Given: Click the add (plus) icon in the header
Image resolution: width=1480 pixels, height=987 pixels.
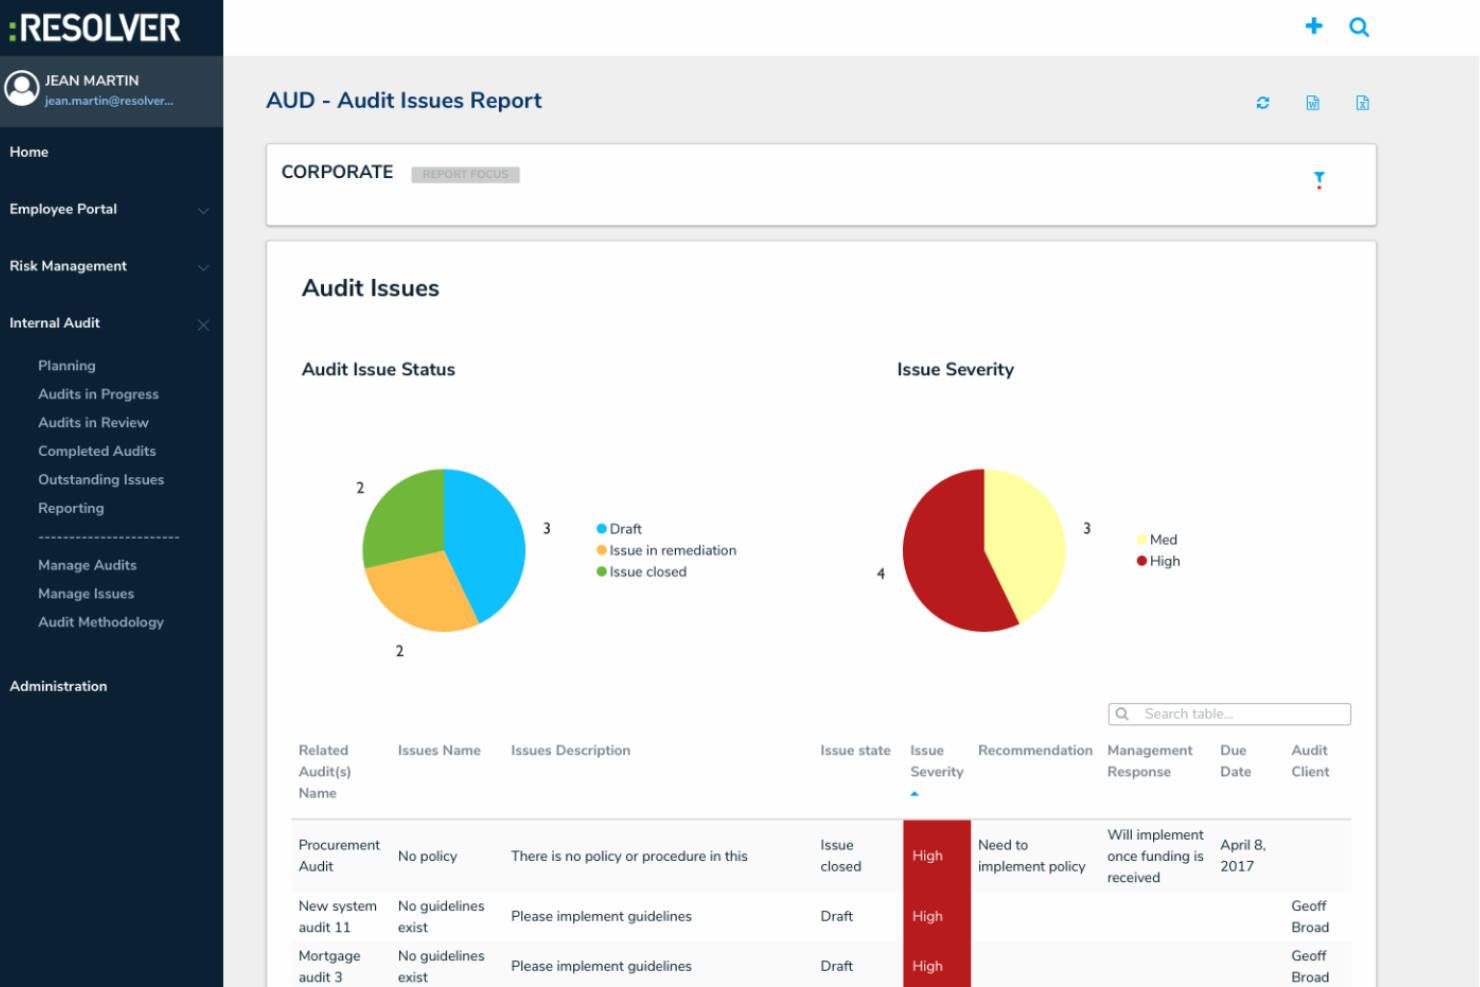Looking at the screenshot, I should 1313,26.
